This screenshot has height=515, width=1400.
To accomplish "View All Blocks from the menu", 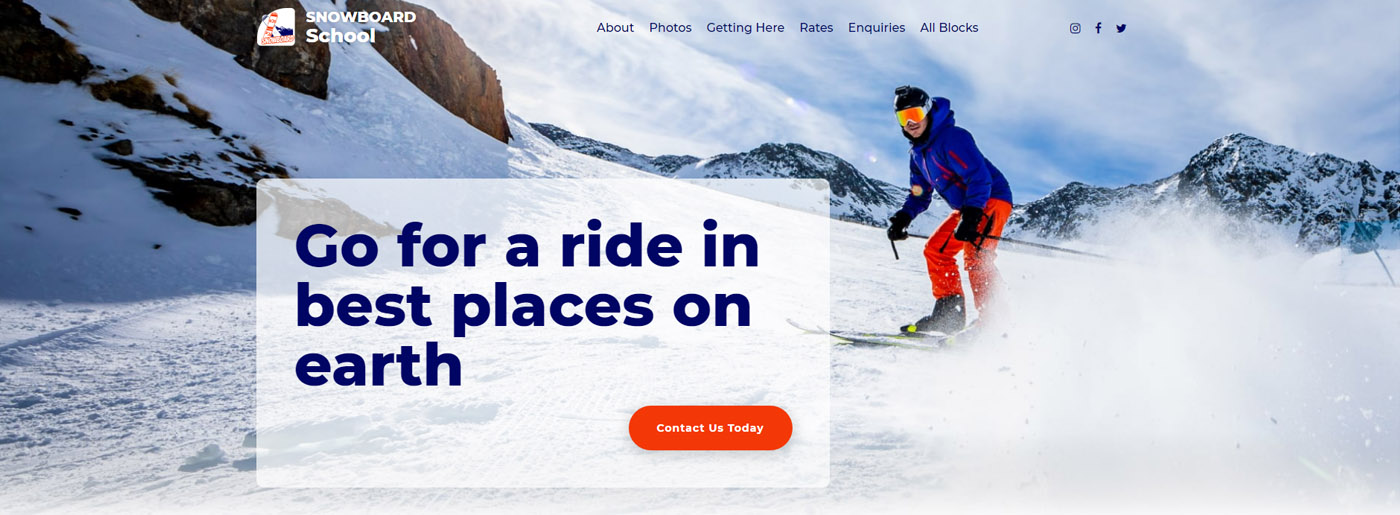I will [949, 28].
